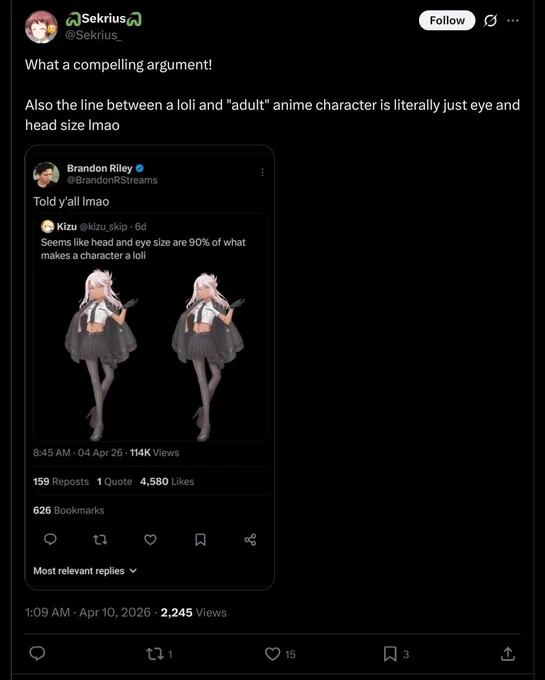Screen dimensions: 545x680
Task: Click the share nodes icon in quoted screenshot
Action: (x=250, y=539)
